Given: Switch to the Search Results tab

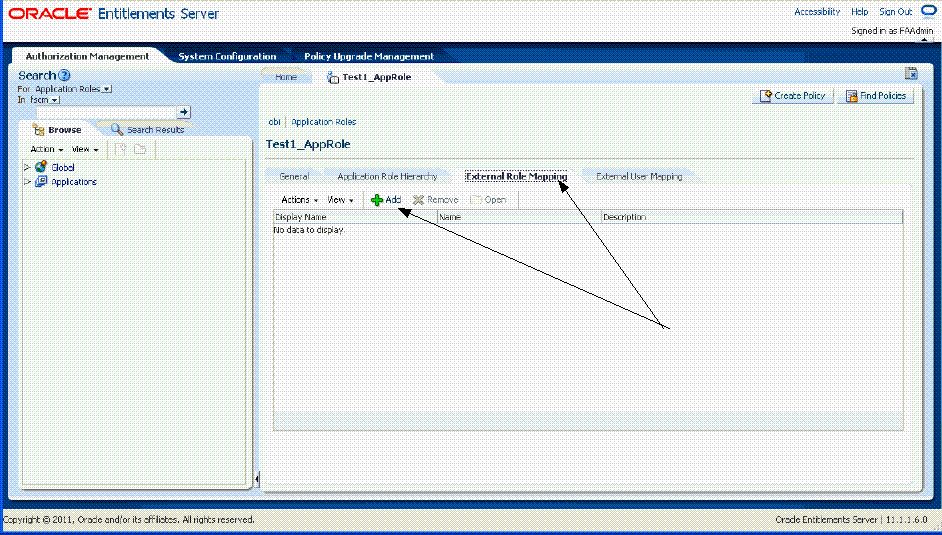Looking at the screenshot, I should point(156,130).
